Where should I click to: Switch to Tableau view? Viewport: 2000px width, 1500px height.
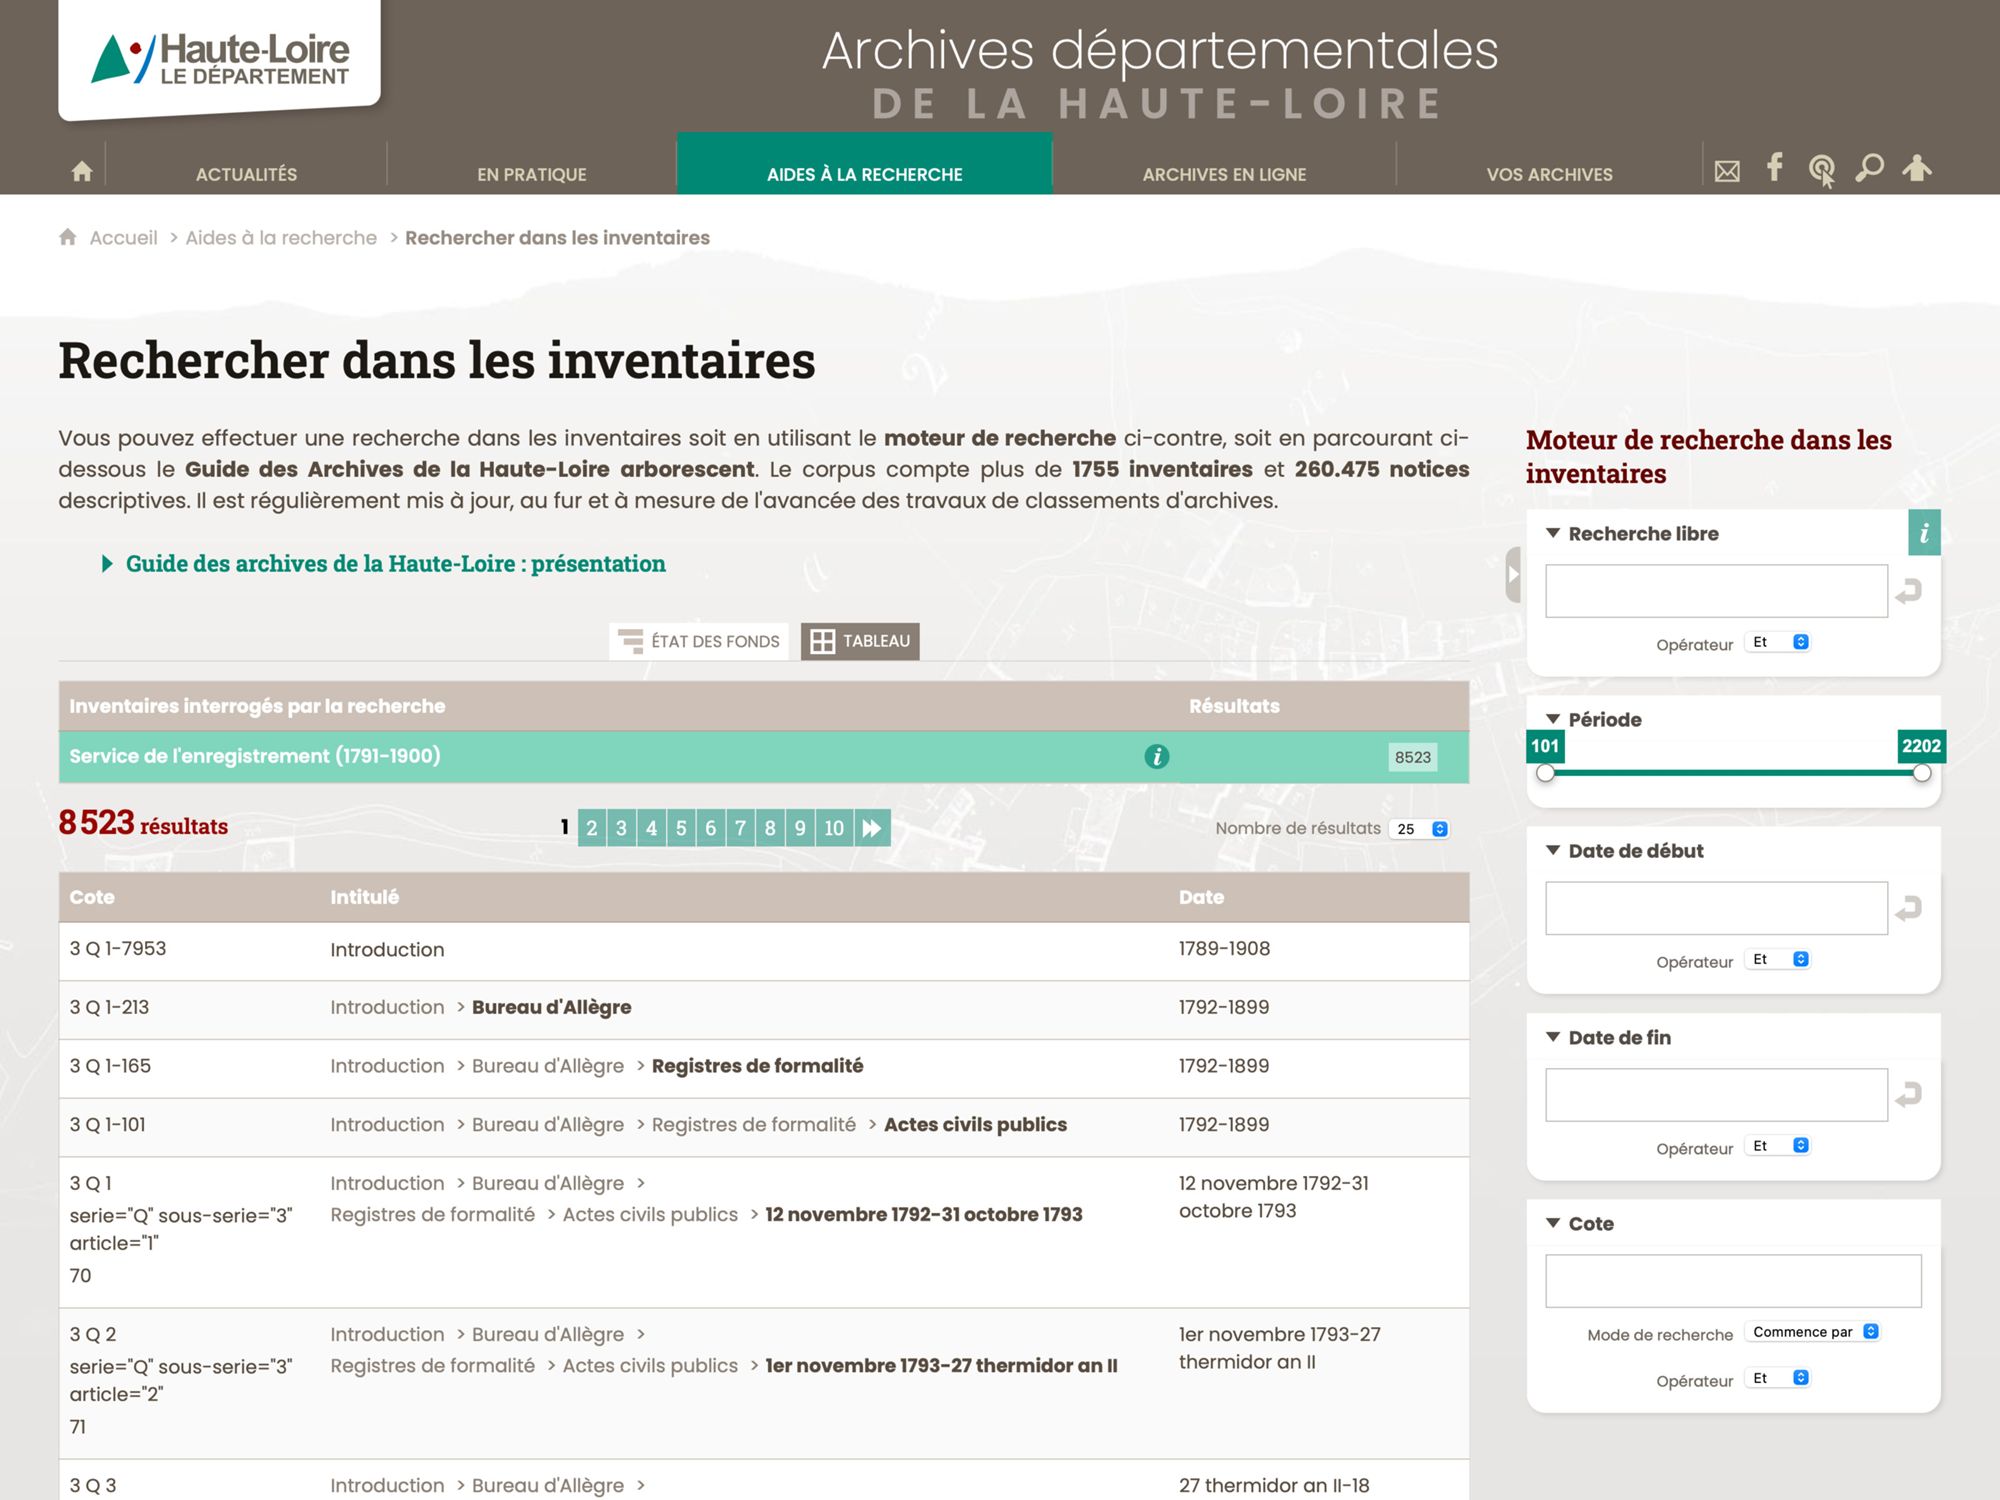click(860, 641)
